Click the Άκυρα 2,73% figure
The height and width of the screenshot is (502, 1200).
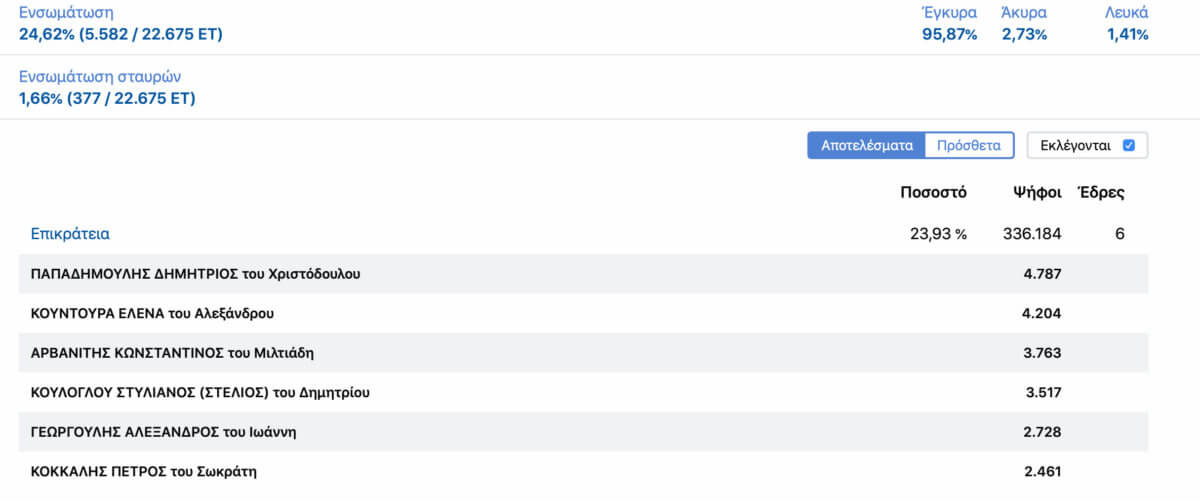click(x=1024, y=24)
